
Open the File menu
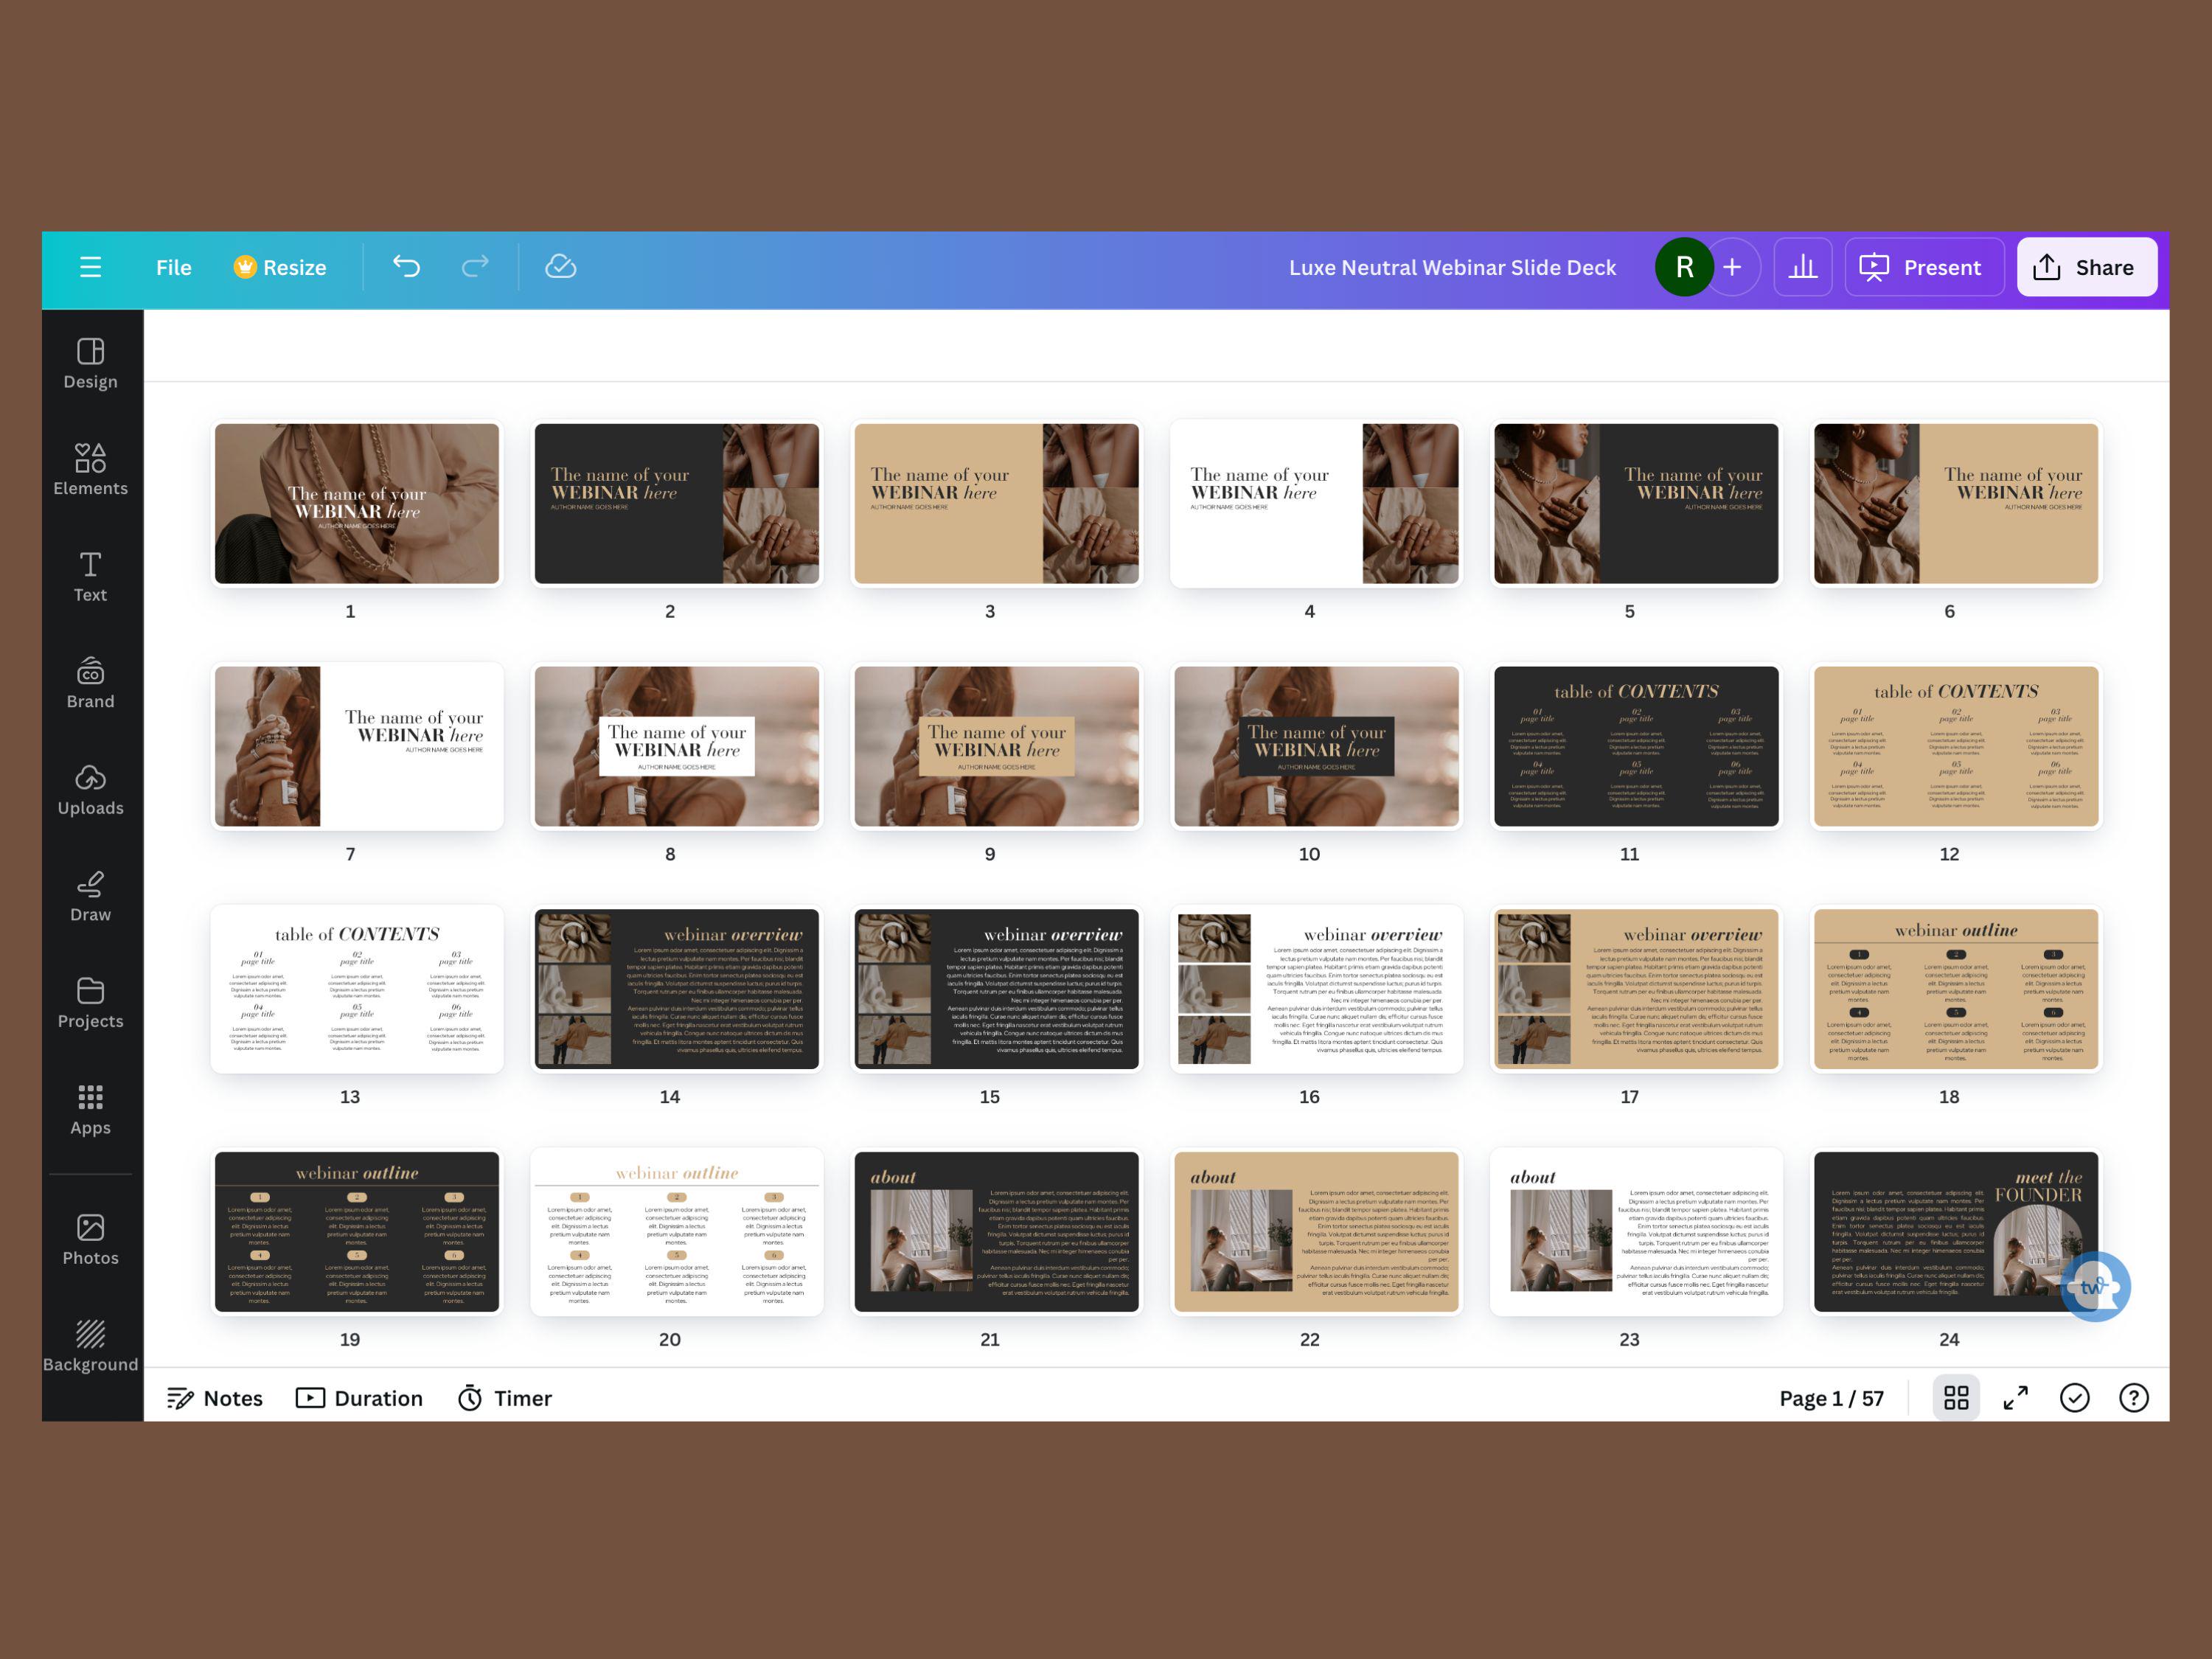click(x=174, y=267)
